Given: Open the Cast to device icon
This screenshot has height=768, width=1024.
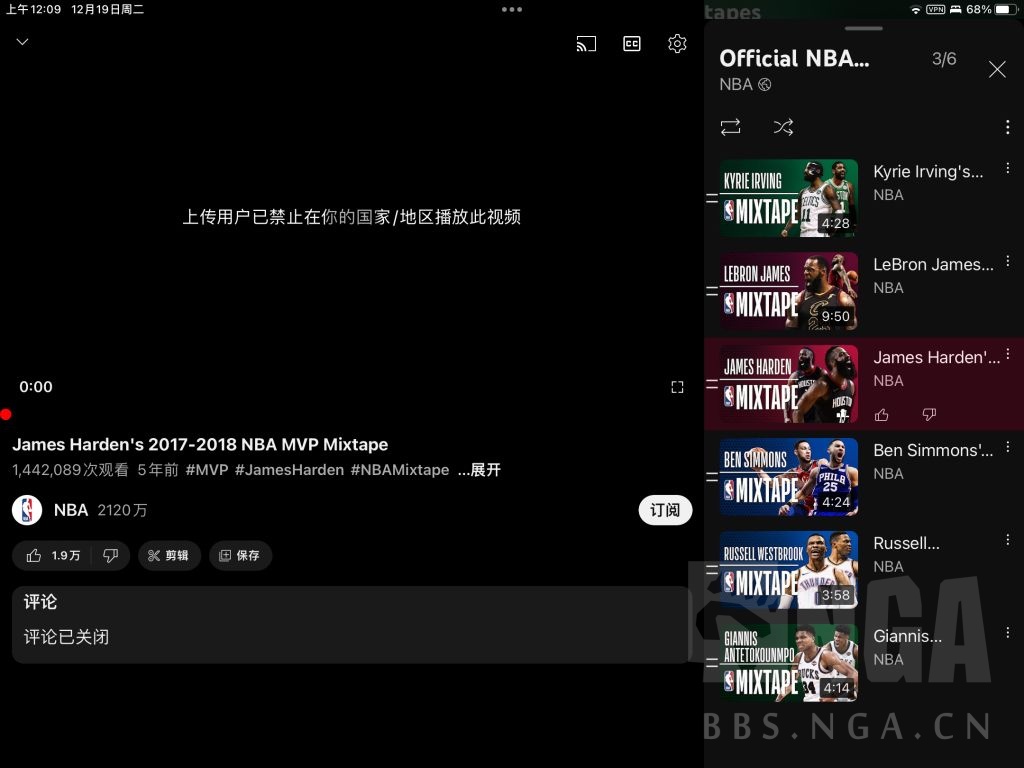Looking at the screenshot, I should 586,43.
